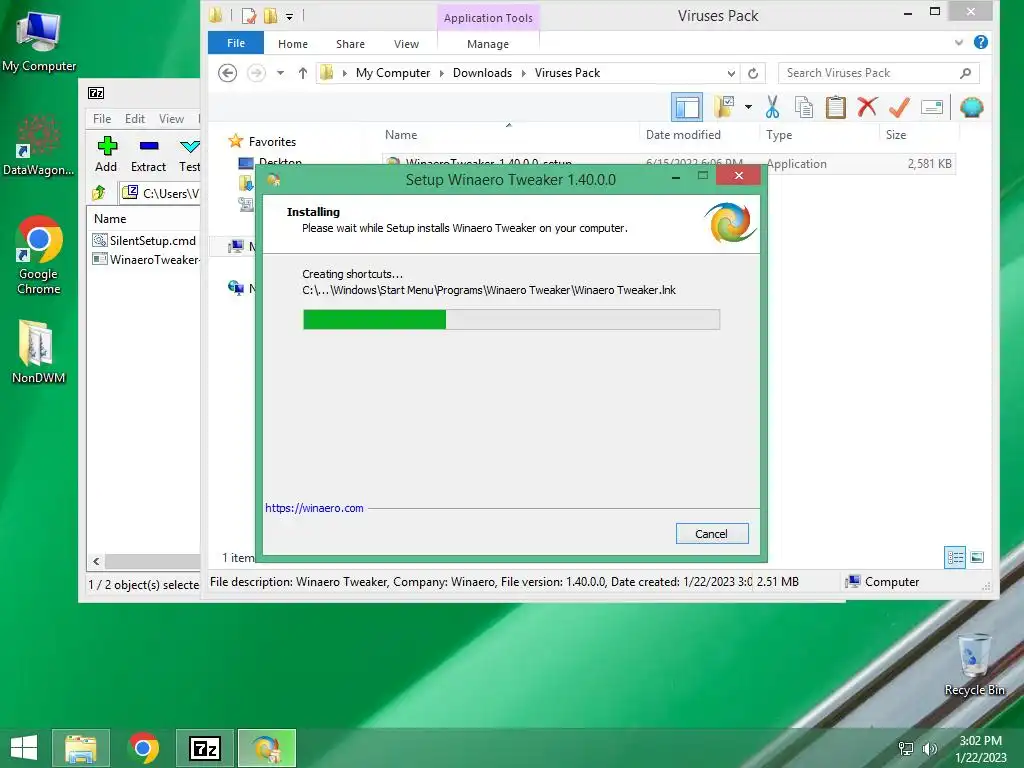The height and width of the screenshot is (768, 1024).
Task: Switch to Details view icon in status bar
Action: click(x=955, y=557)
